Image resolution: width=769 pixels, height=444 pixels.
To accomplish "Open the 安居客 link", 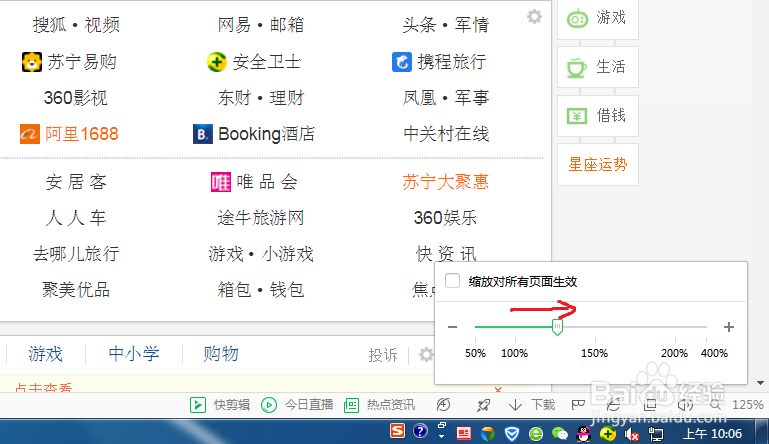I will [76, 182].
